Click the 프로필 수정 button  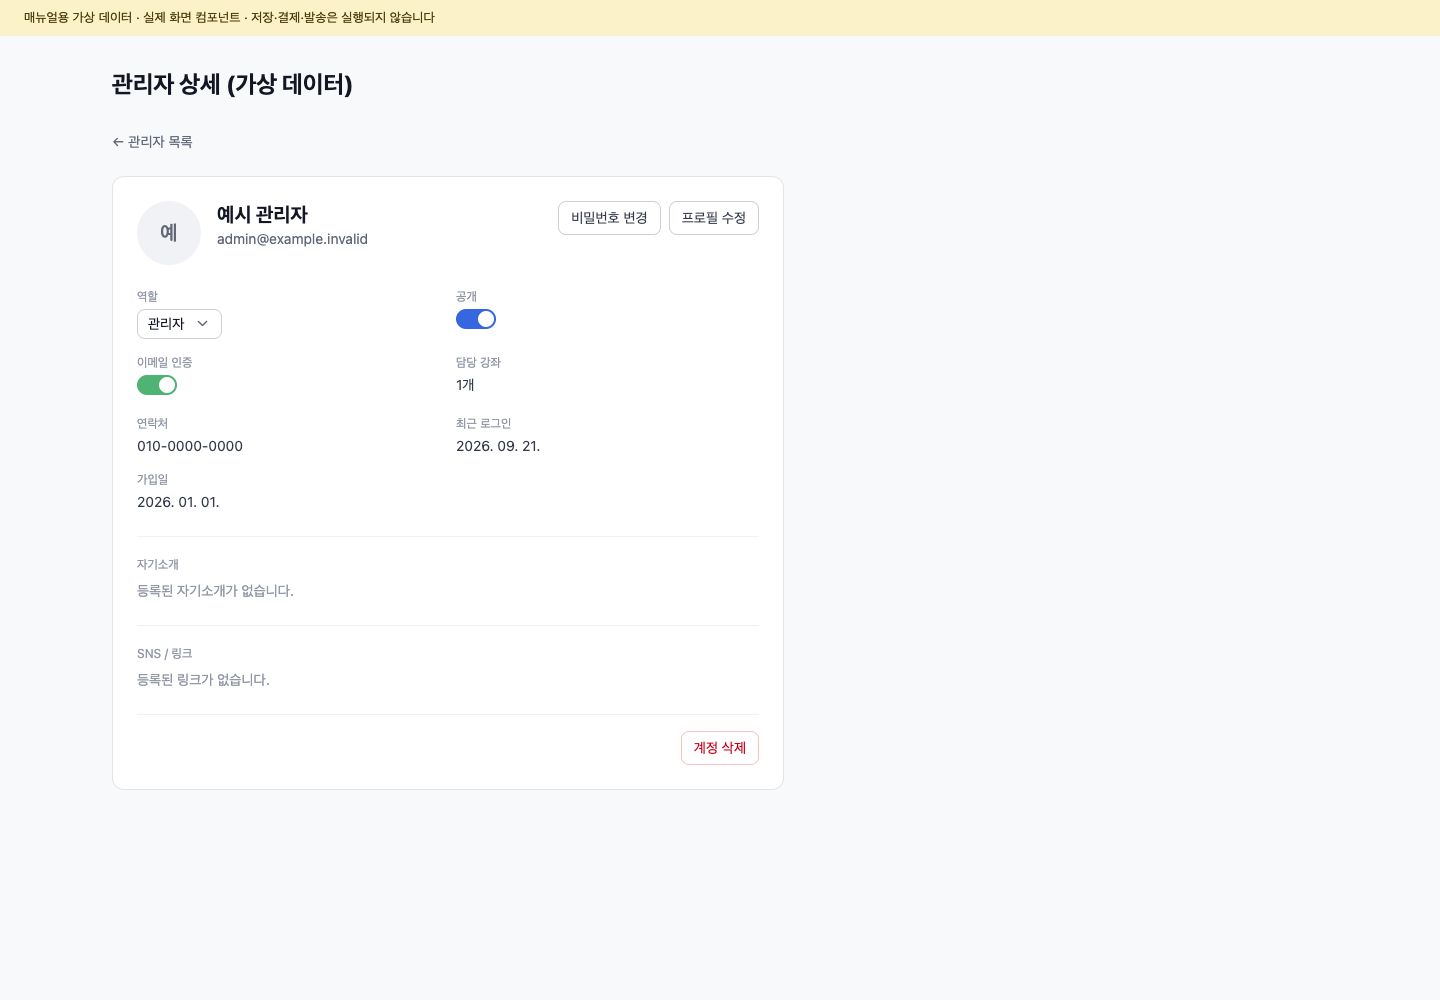click(x=714, y=218)
